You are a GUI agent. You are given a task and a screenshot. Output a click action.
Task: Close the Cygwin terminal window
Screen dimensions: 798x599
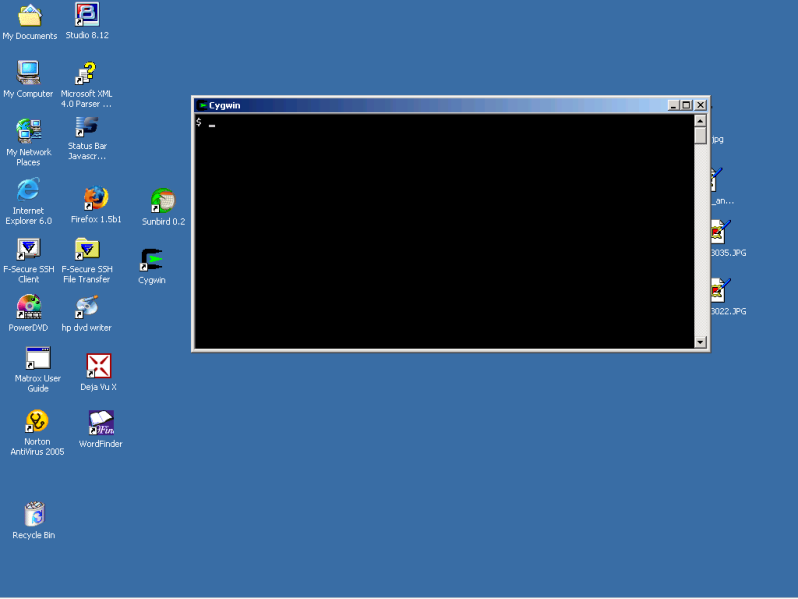[x=701, y=105]
